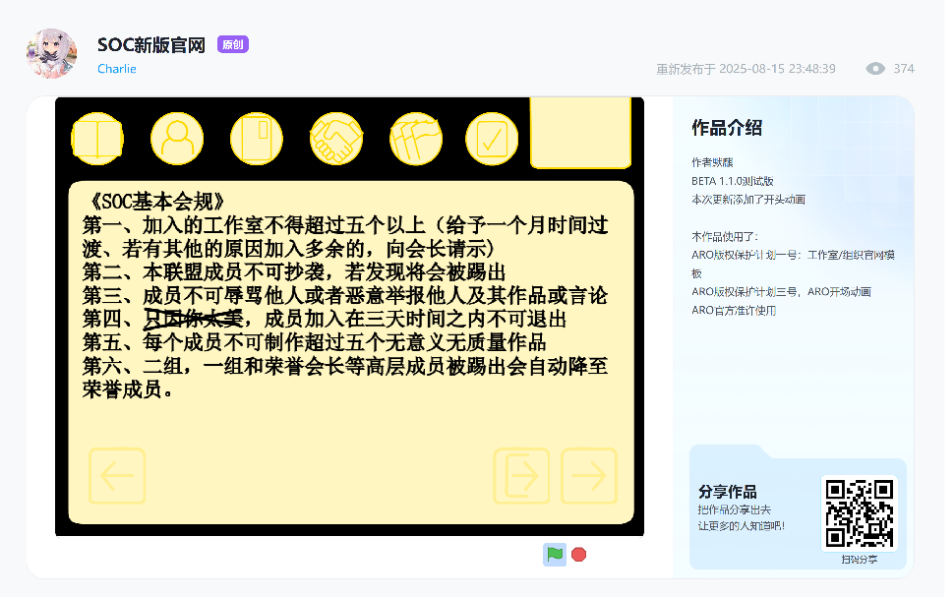Click the open book icon
This screenshot has width=945, height=597.
point(98,138)
